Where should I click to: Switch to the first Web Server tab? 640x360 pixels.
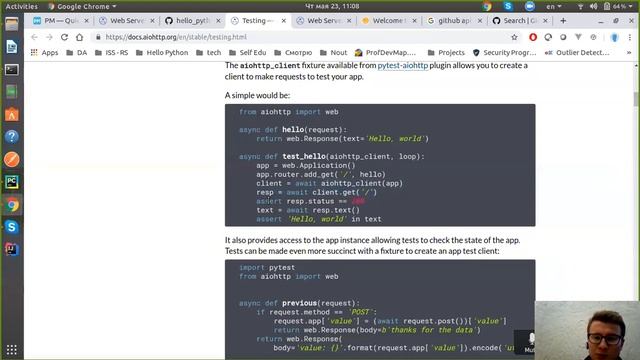[127, 20]
